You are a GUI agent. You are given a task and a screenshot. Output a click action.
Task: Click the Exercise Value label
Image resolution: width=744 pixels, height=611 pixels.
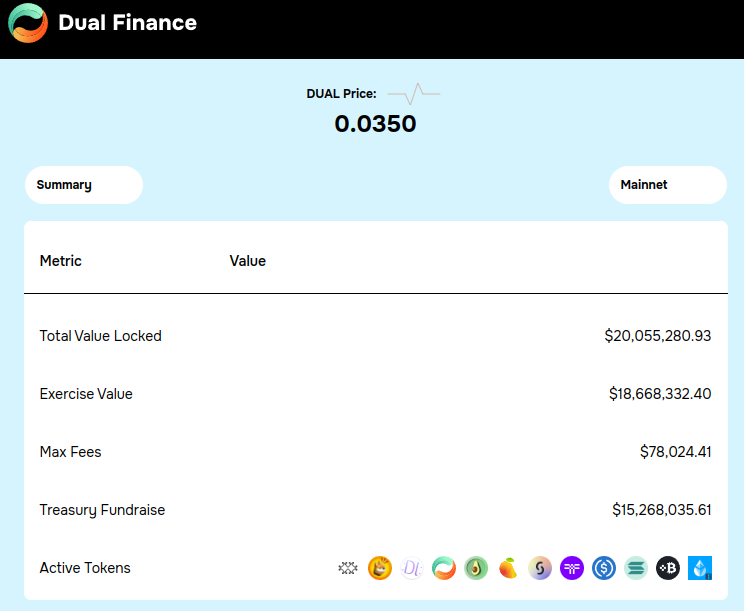(86, 394)
